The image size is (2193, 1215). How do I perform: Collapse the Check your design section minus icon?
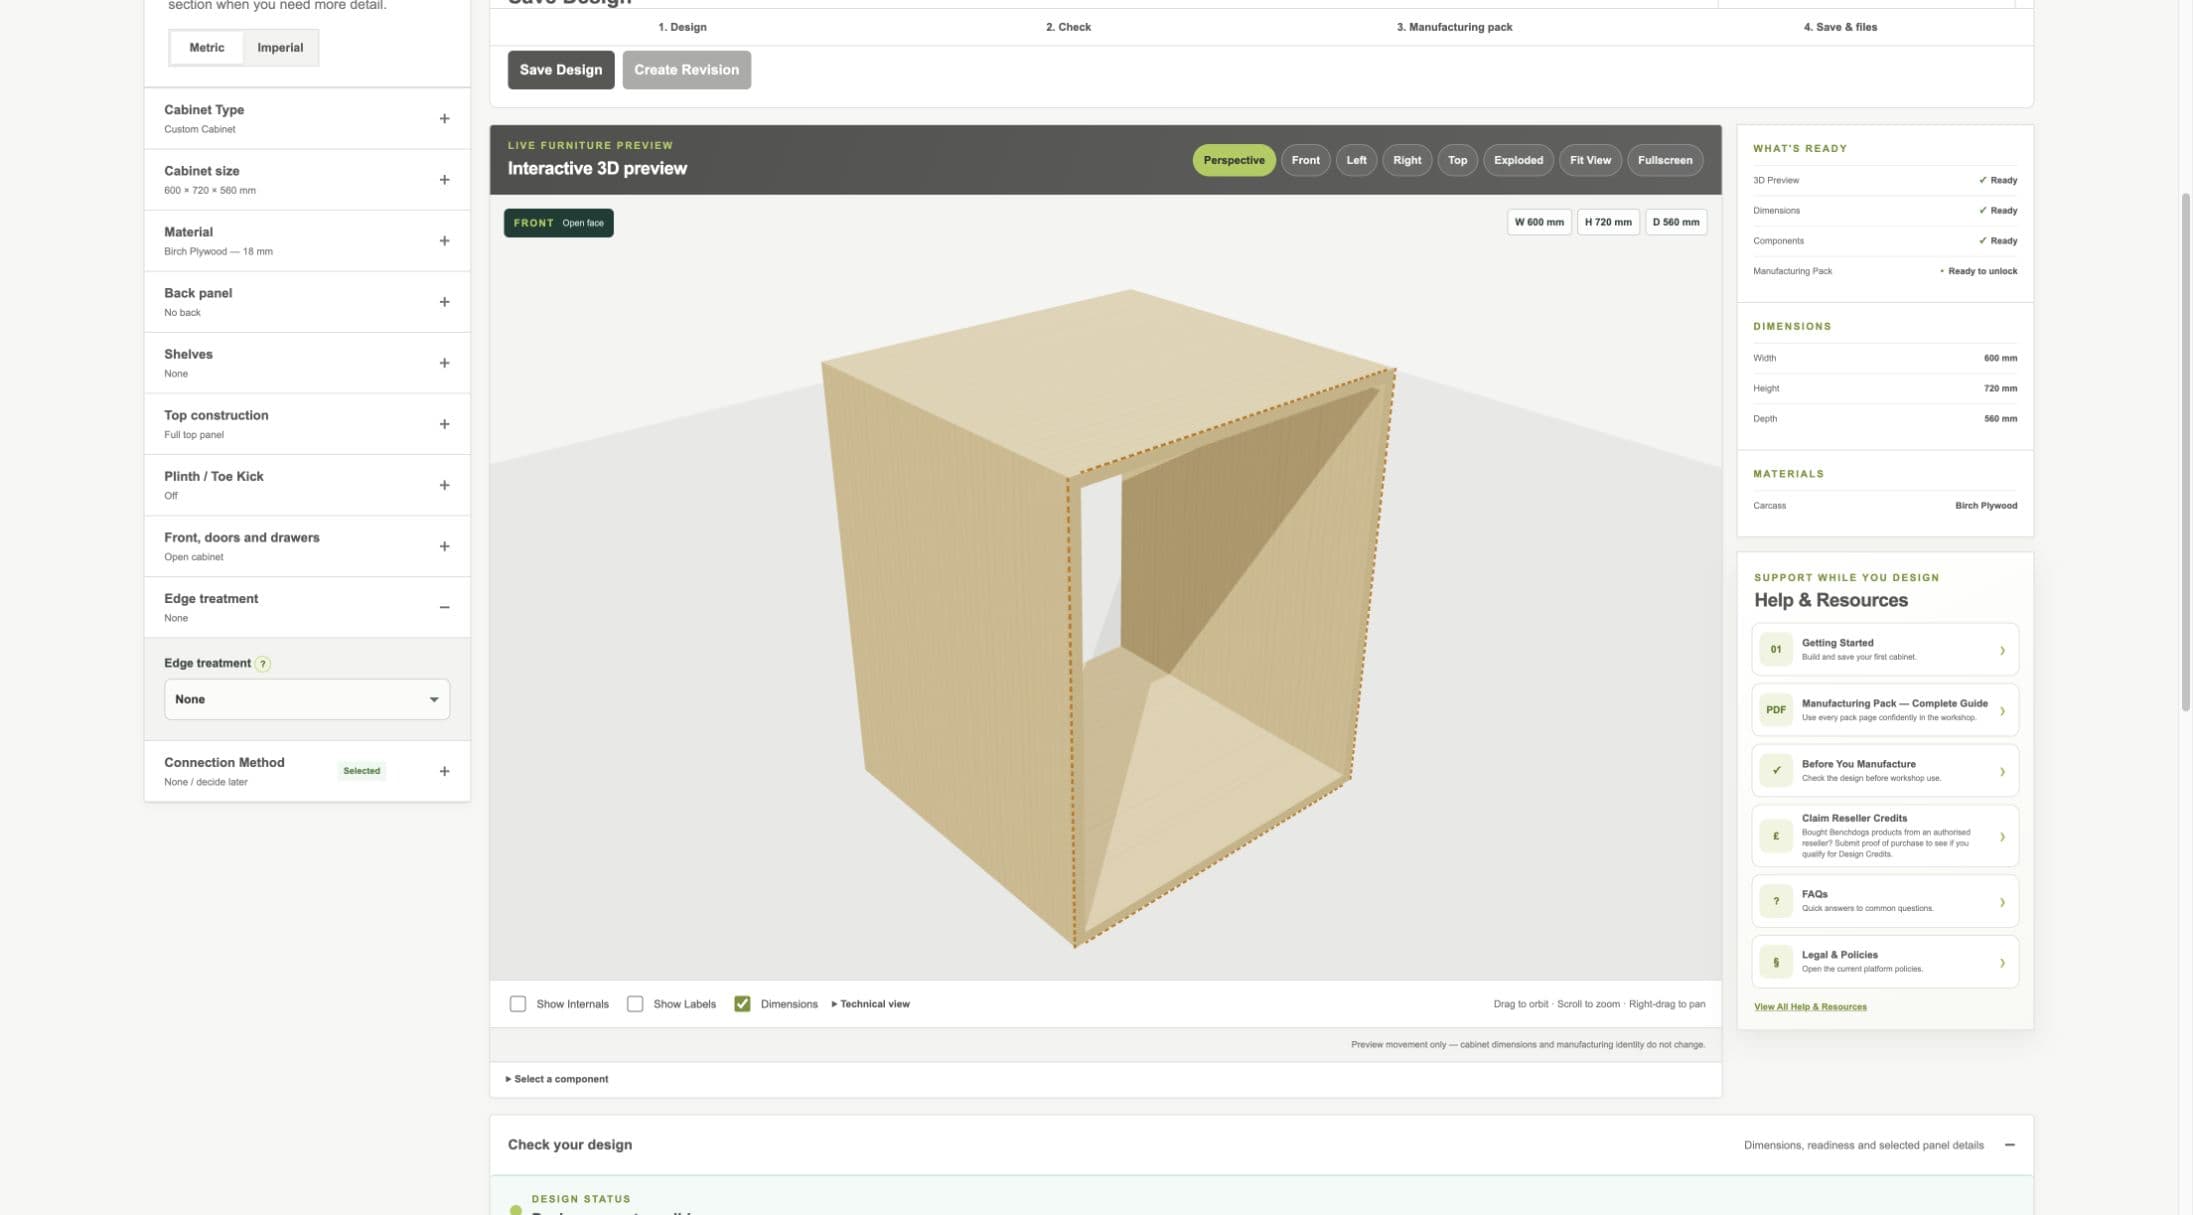click(x=2009, y=1145)
